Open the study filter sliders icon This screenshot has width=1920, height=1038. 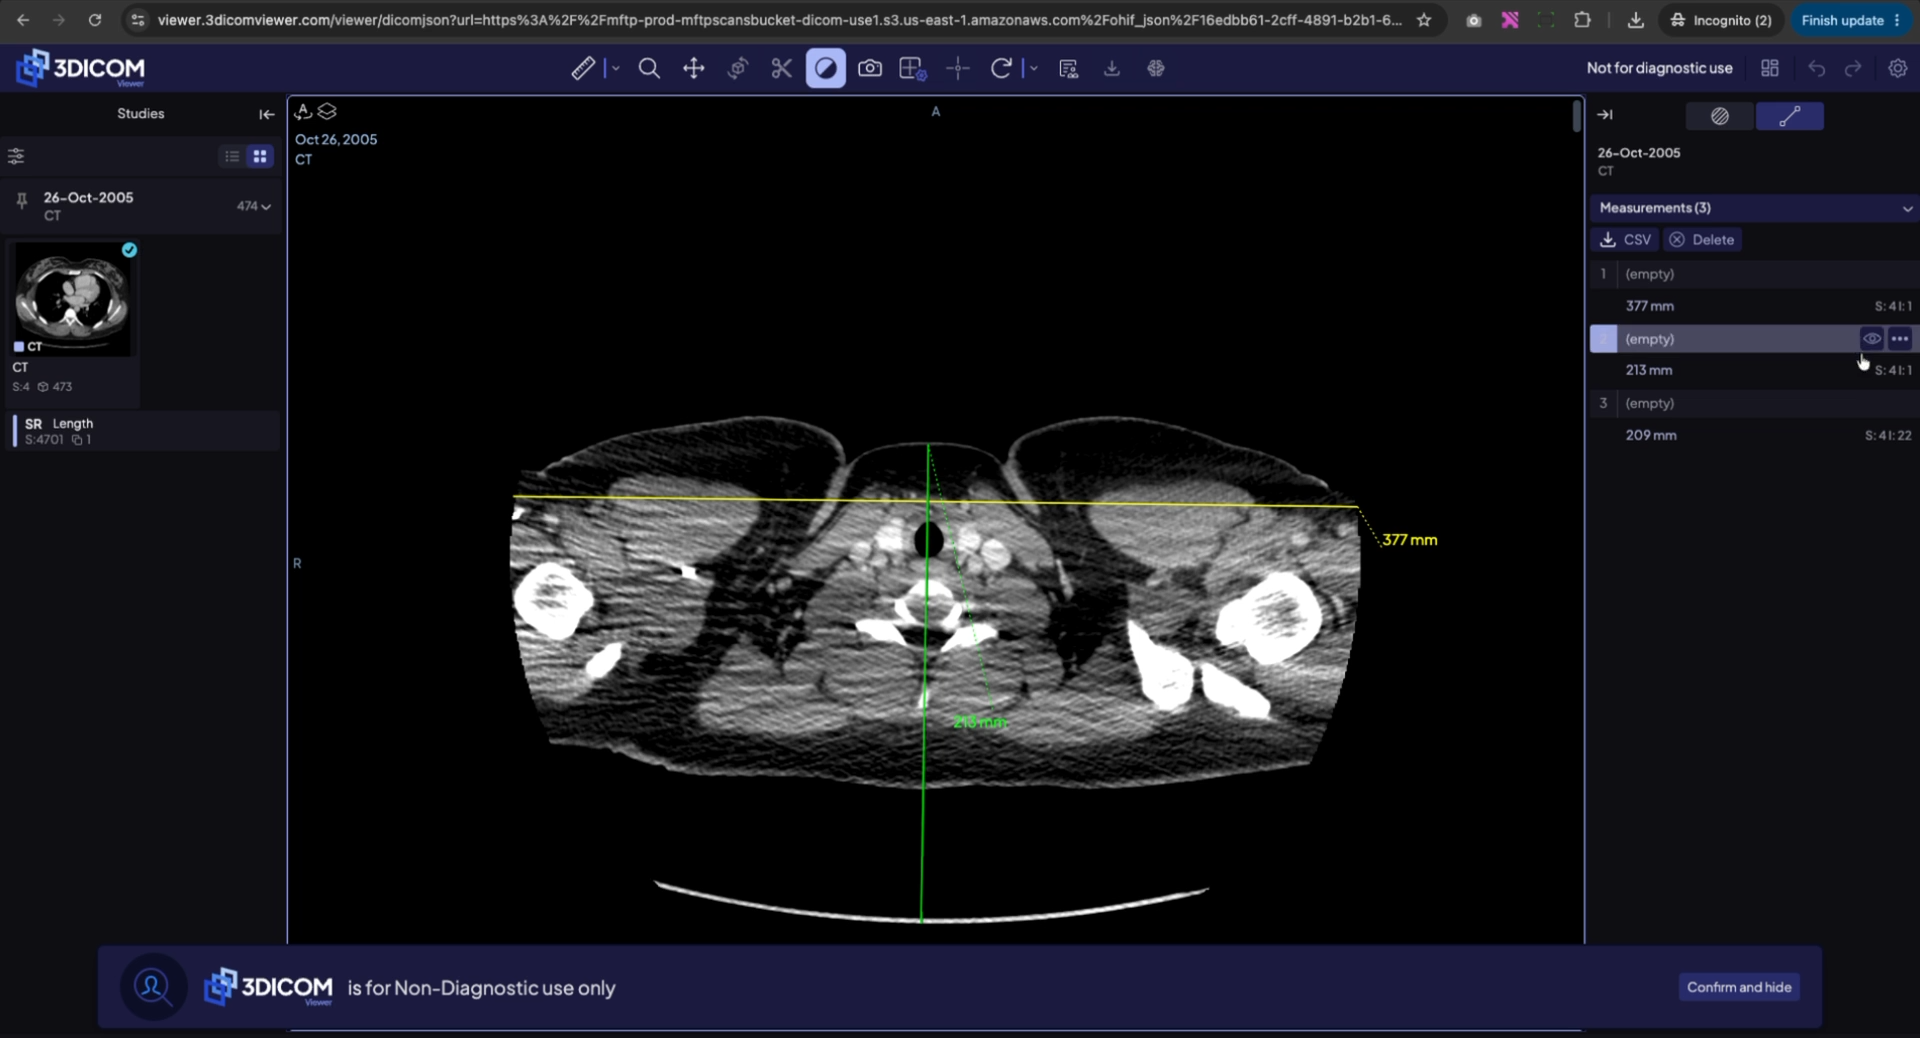[16, 156]
